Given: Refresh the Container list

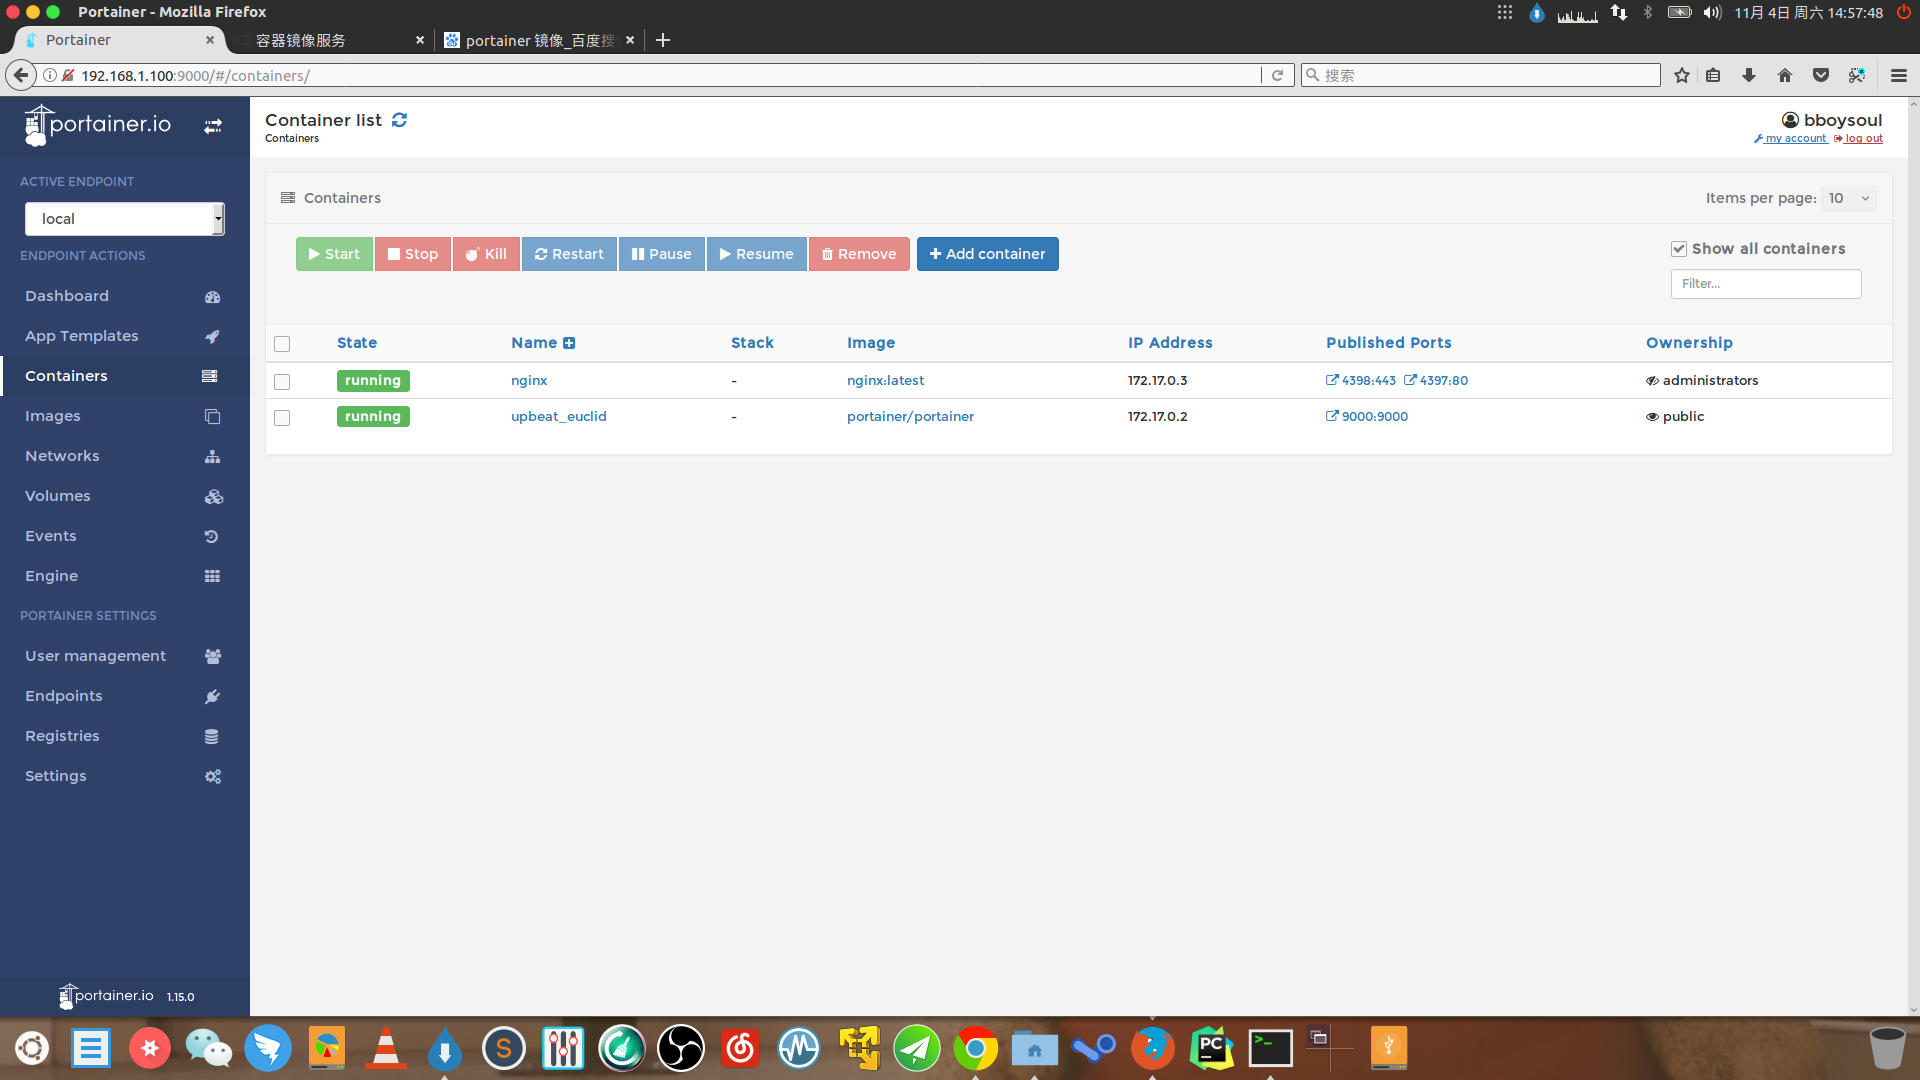Looking at the screenshot, I should pyautogui.click(x=399, y=119).
